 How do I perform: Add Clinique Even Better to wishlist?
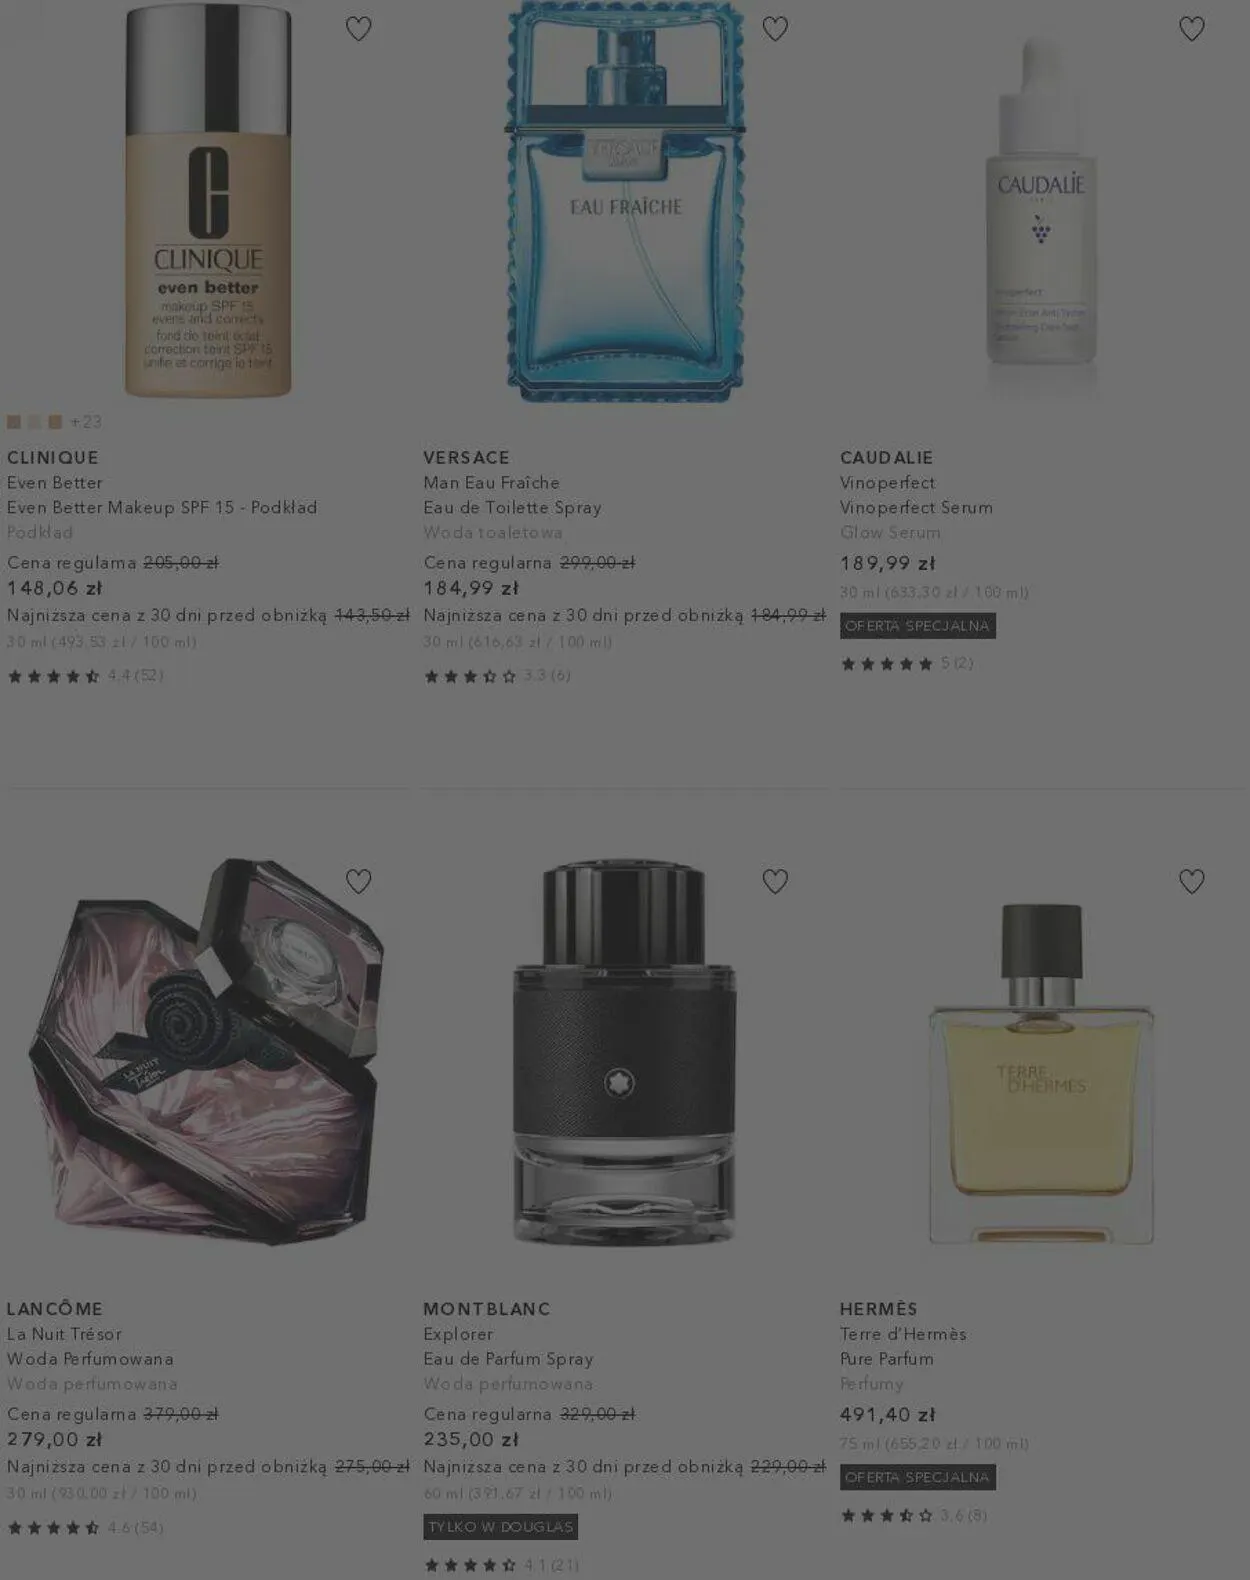click(x=358, y=29)
